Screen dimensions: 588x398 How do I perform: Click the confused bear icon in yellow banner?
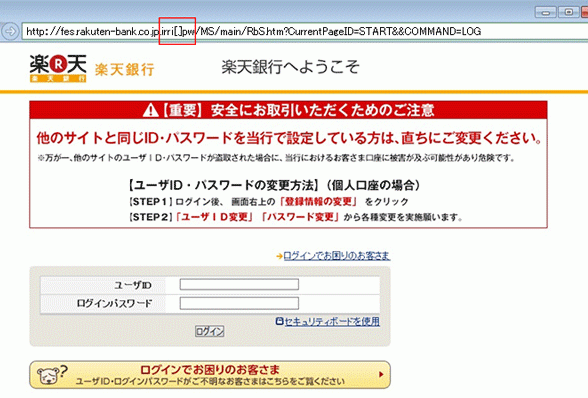coord(52,375)
